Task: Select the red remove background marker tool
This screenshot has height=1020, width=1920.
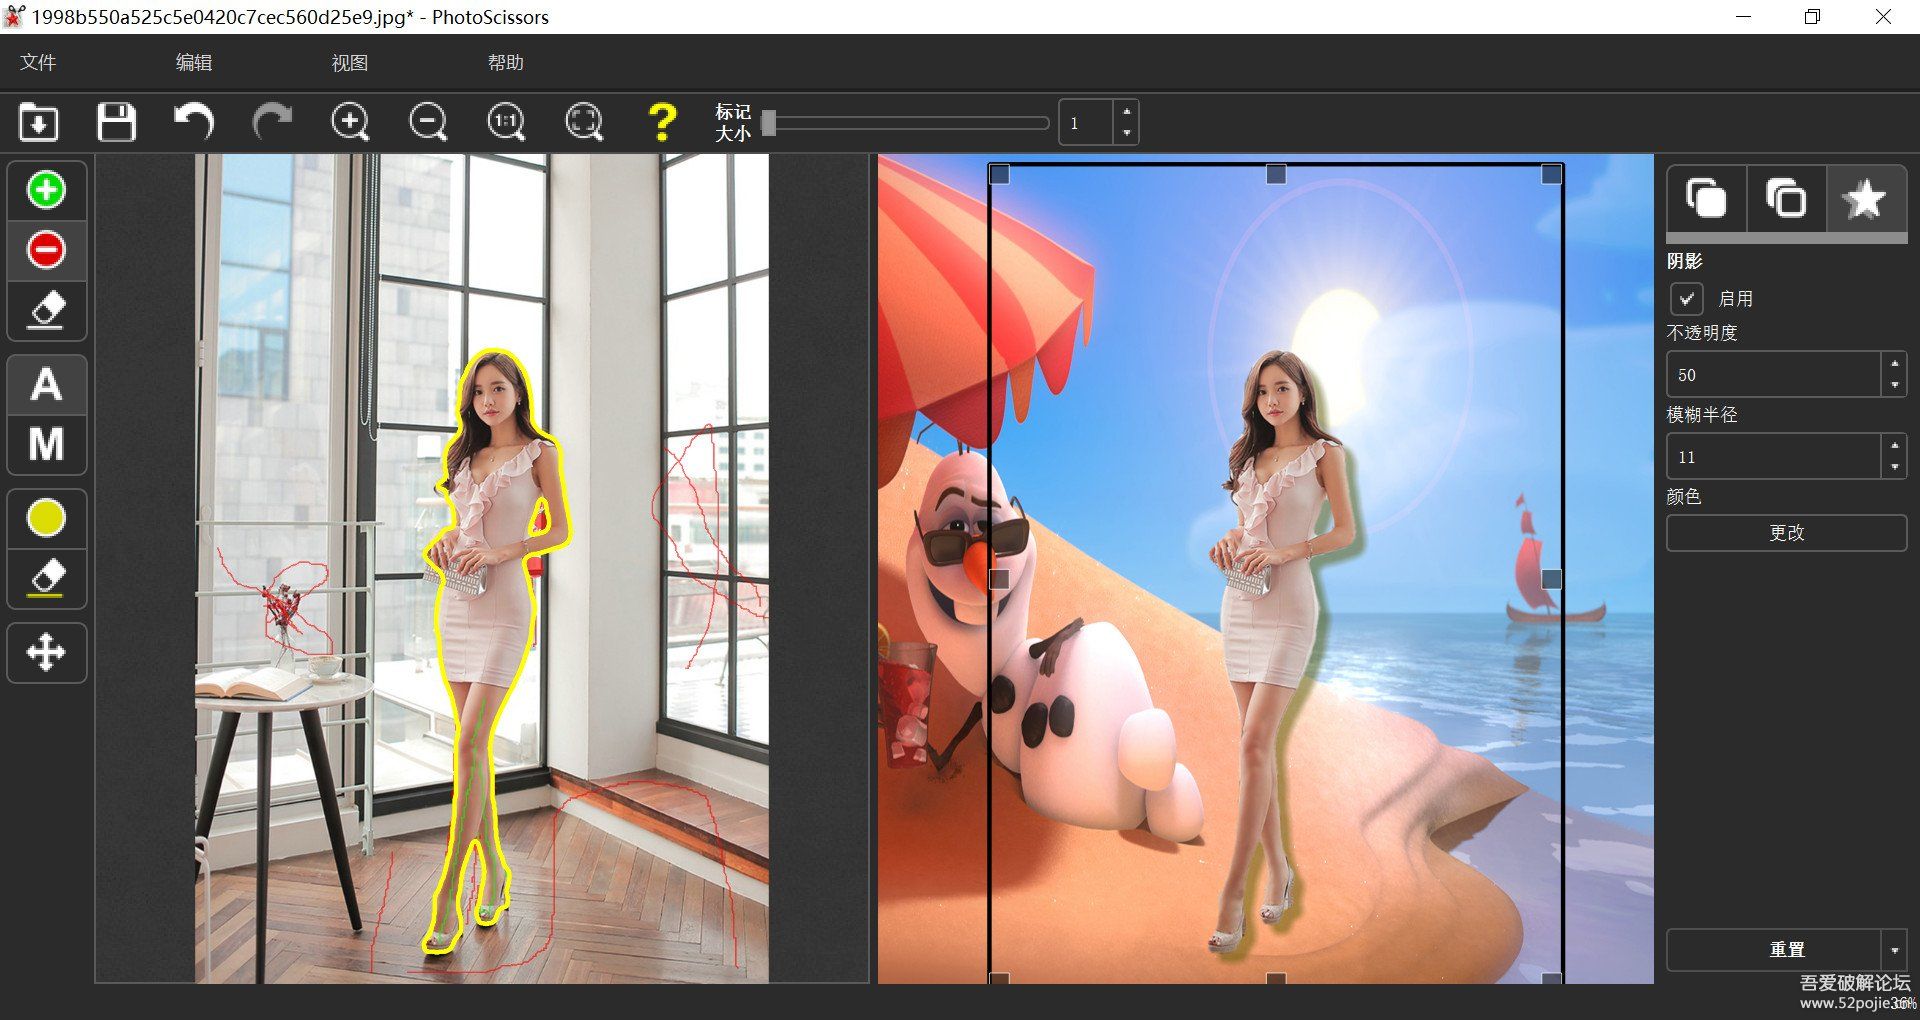Action: click(x=46, y=250)
